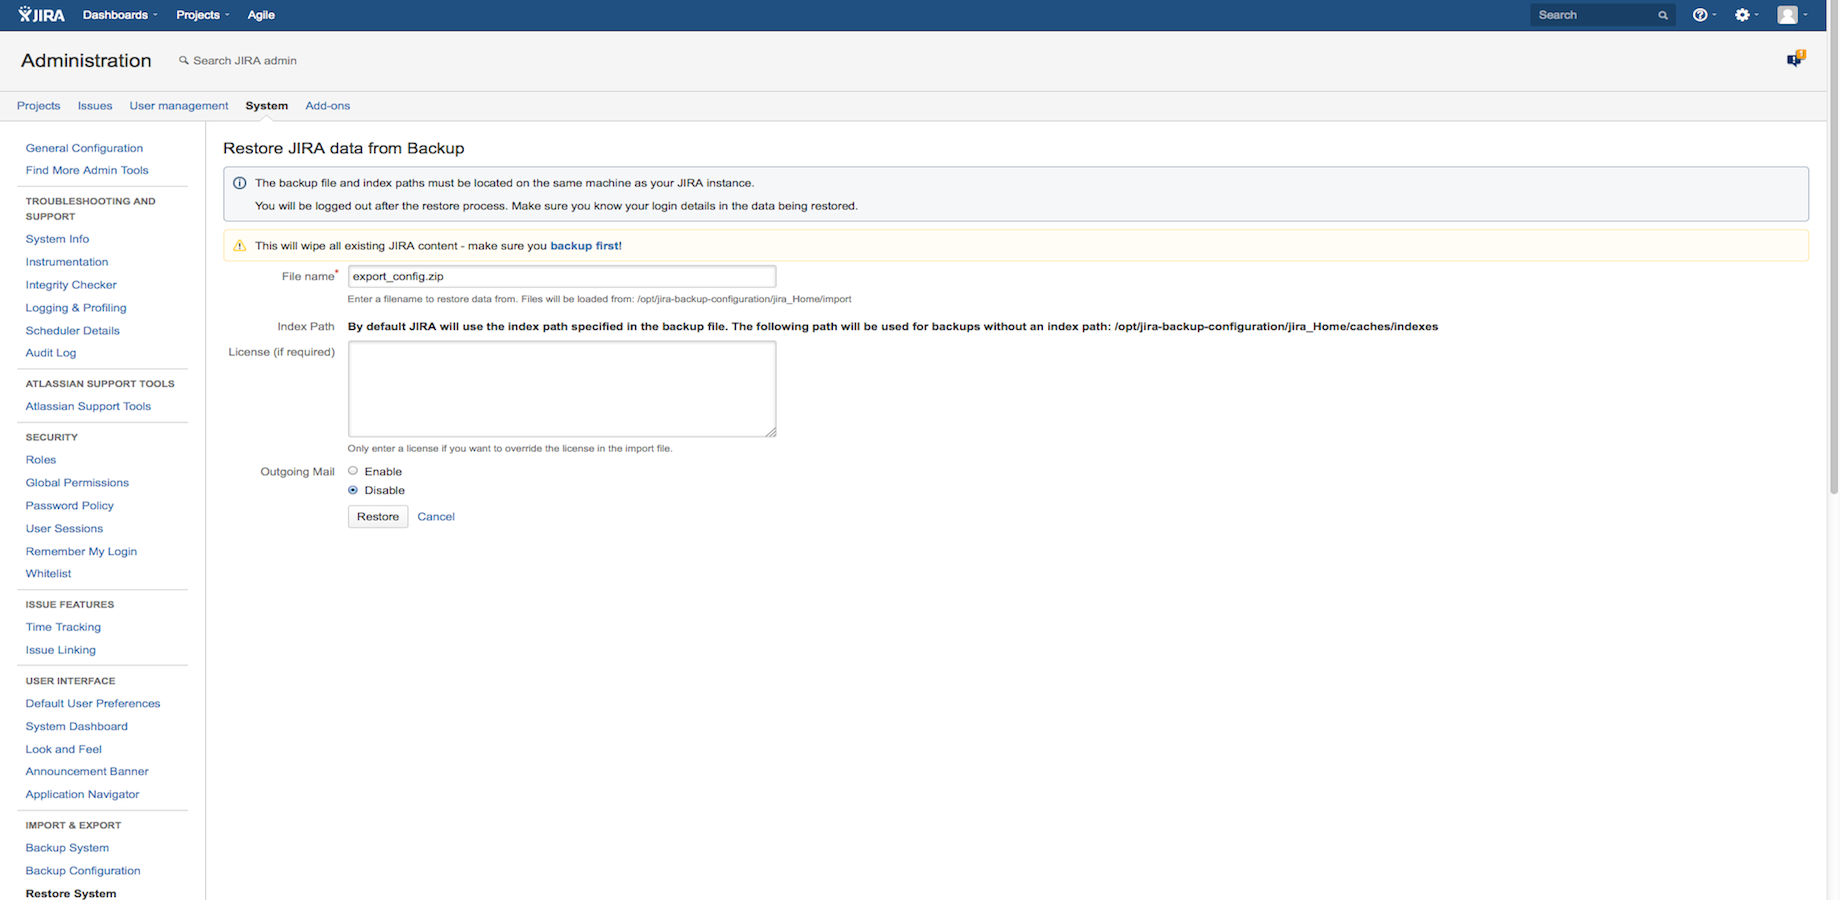Switch to the System tab
This screenshot has height=900, width=1840.
point(267,106)
